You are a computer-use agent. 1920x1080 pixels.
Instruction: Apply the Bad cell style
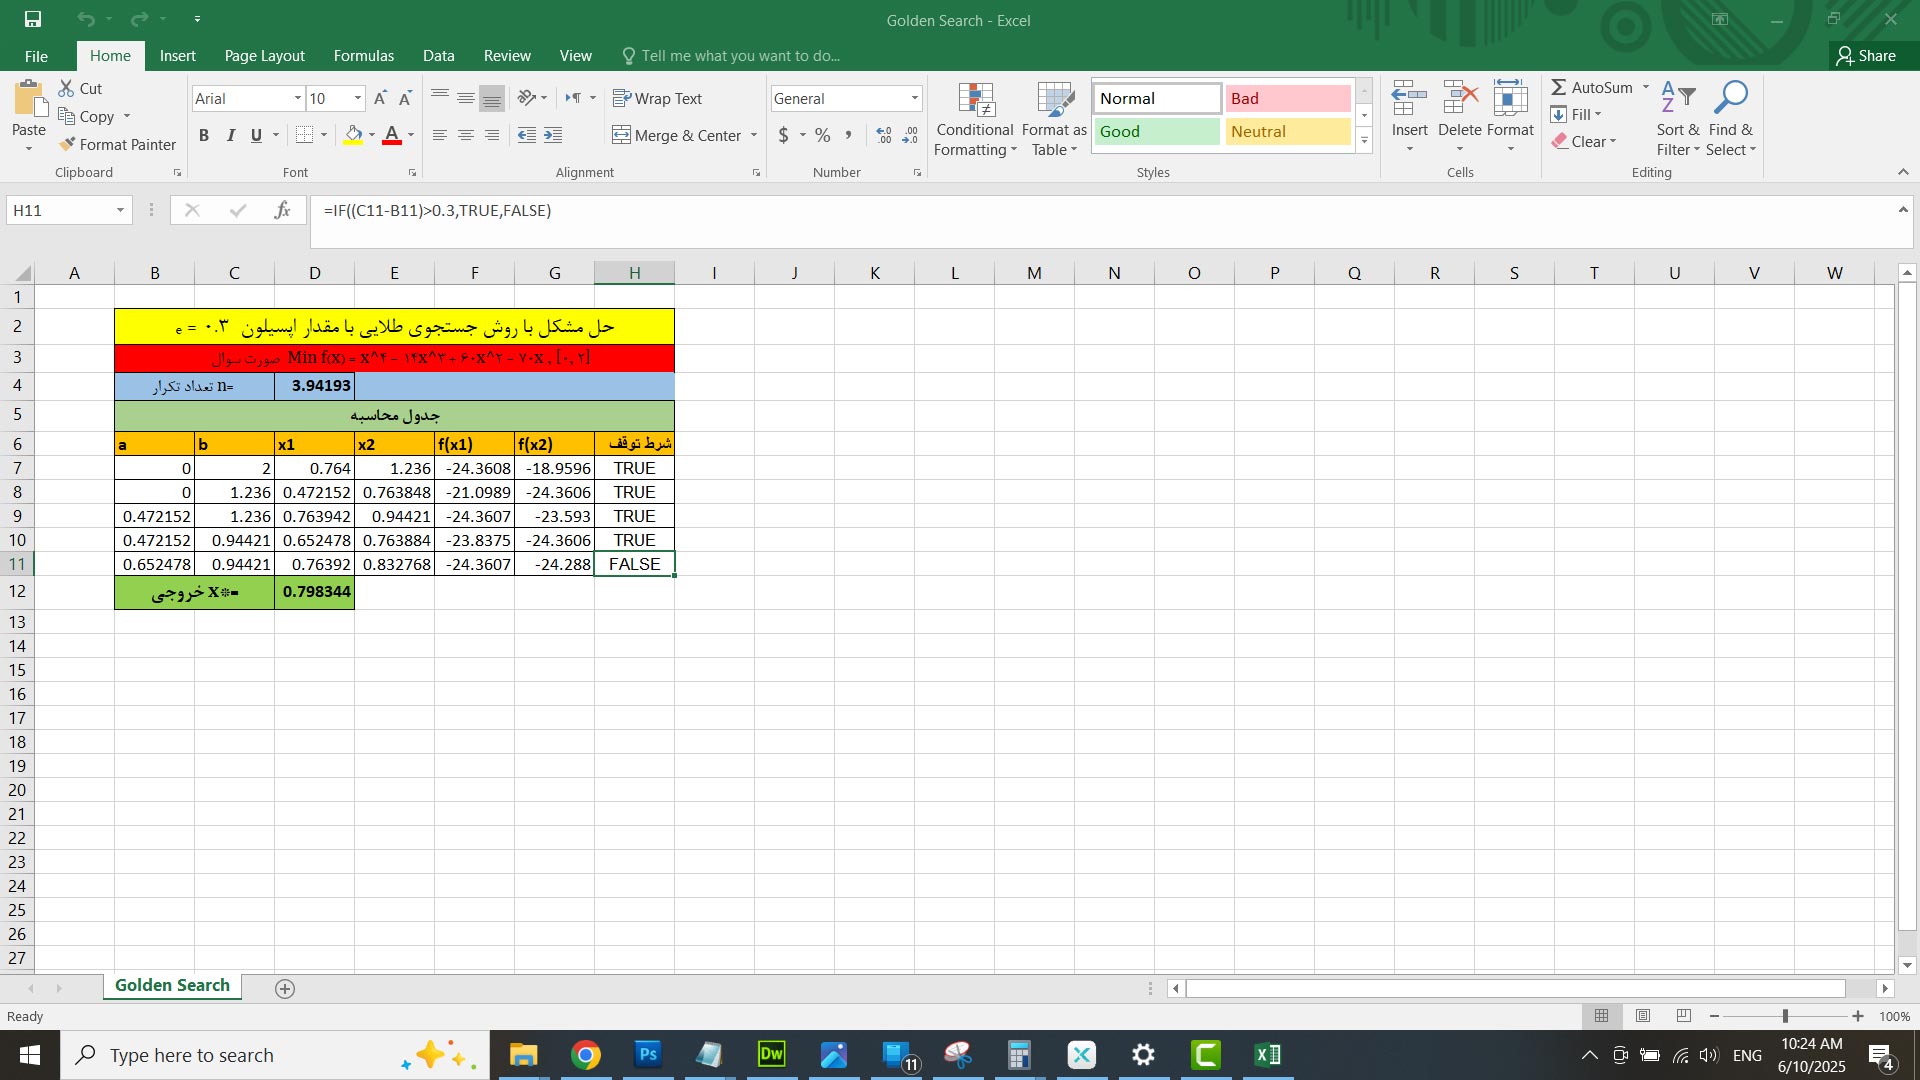coord(1287,98)
